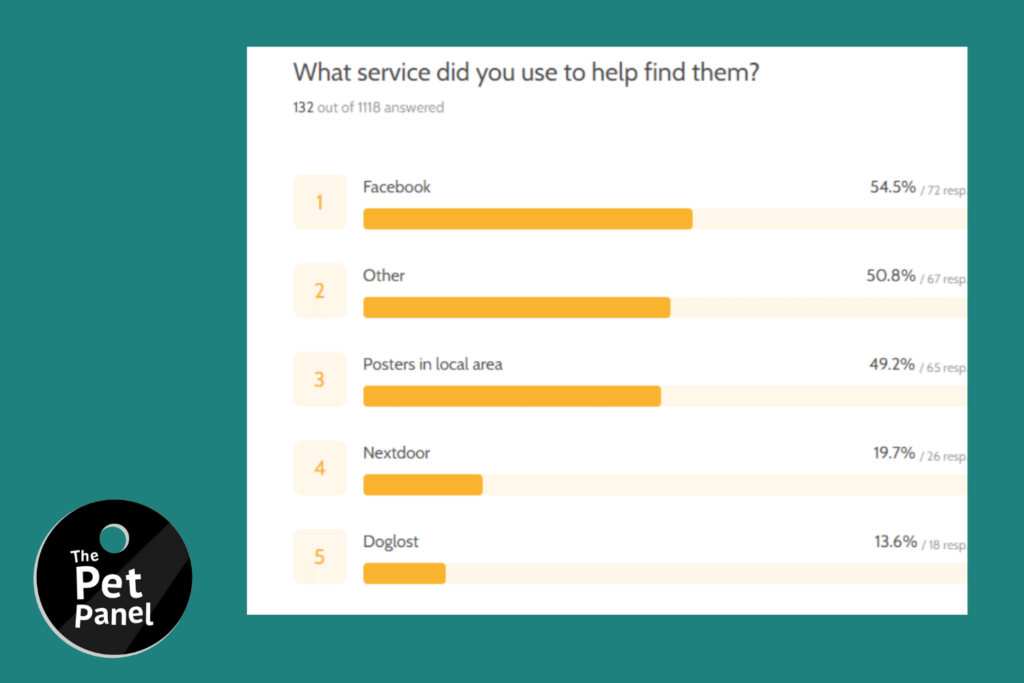This screenshot has width=1024, height=683.
Task: Click the survey question heading text
Action: [526, 72]
